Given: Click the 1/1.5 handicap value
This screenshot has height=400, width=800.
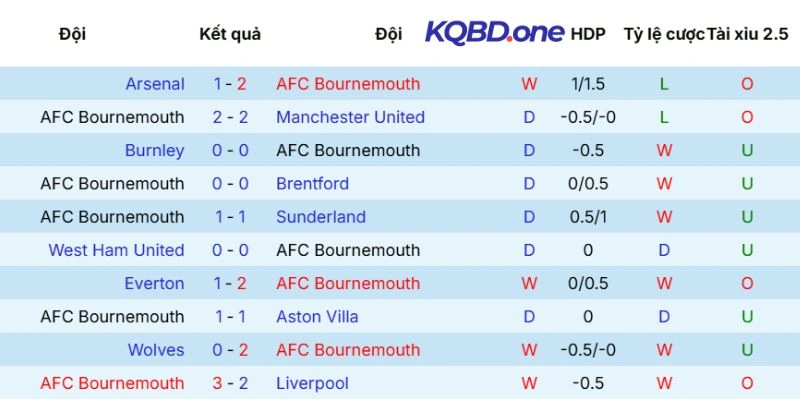Looking at the screenshot, I should click(588, 84).
